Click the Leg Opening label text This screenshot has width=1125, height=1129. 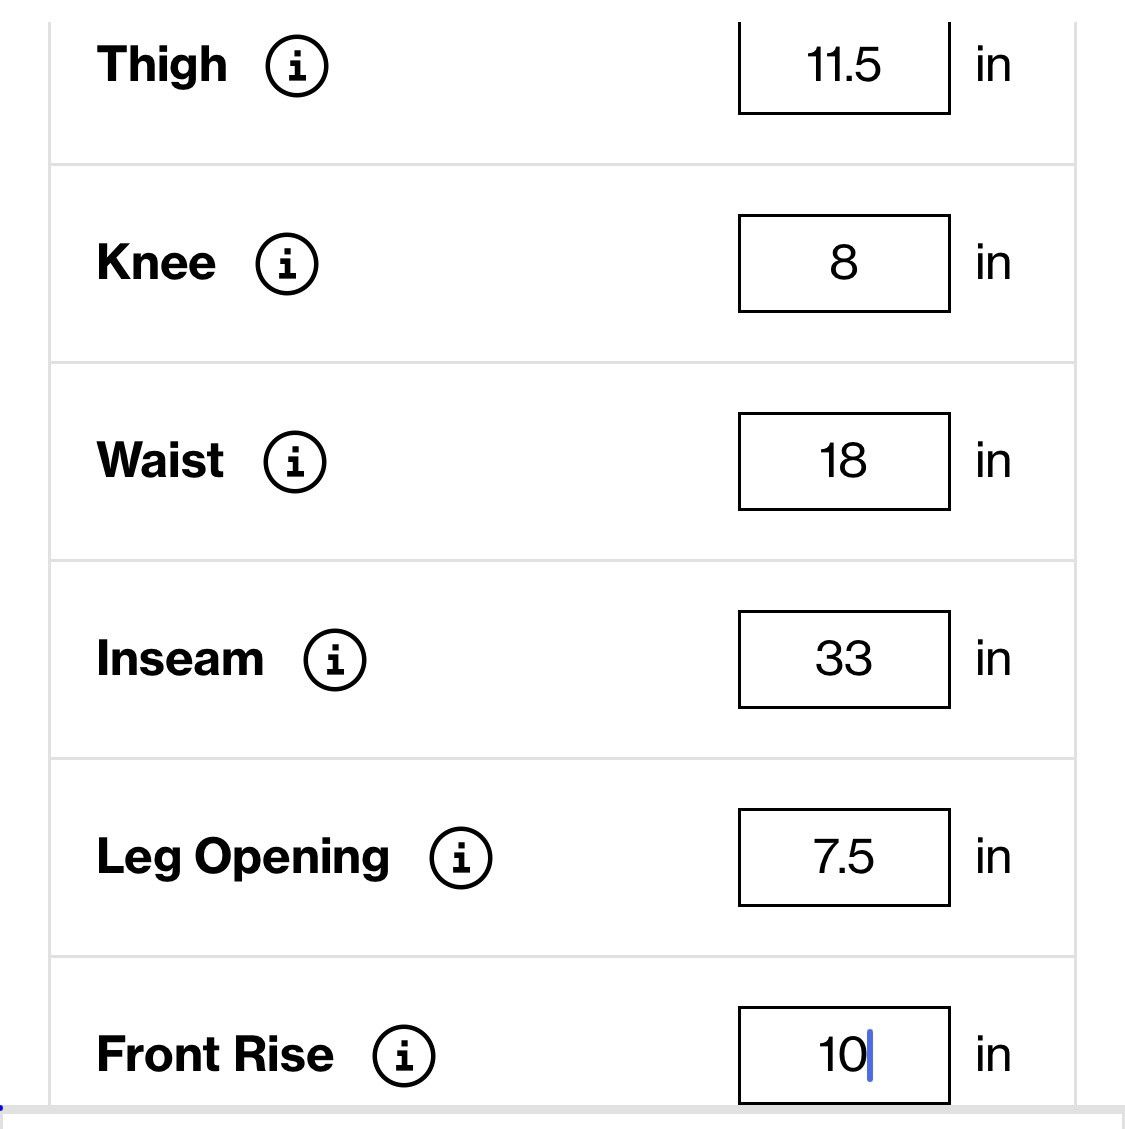243,858
